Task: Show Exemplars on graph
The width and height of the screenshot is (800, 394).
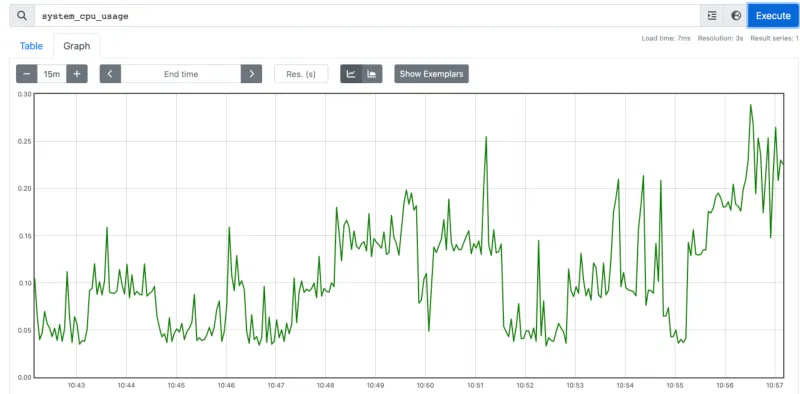Action: point(431,74)
